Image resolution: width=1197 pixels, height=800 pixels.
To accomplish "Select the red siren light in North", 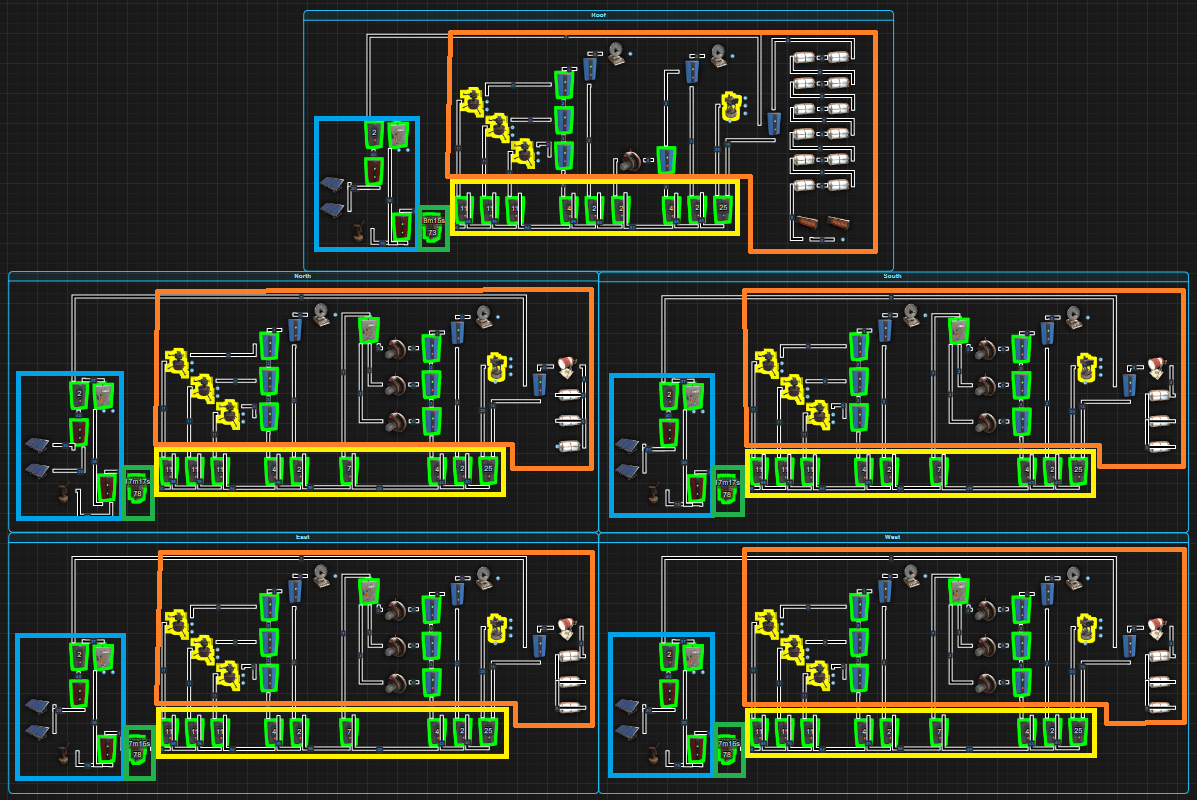I will coord(566,364).
